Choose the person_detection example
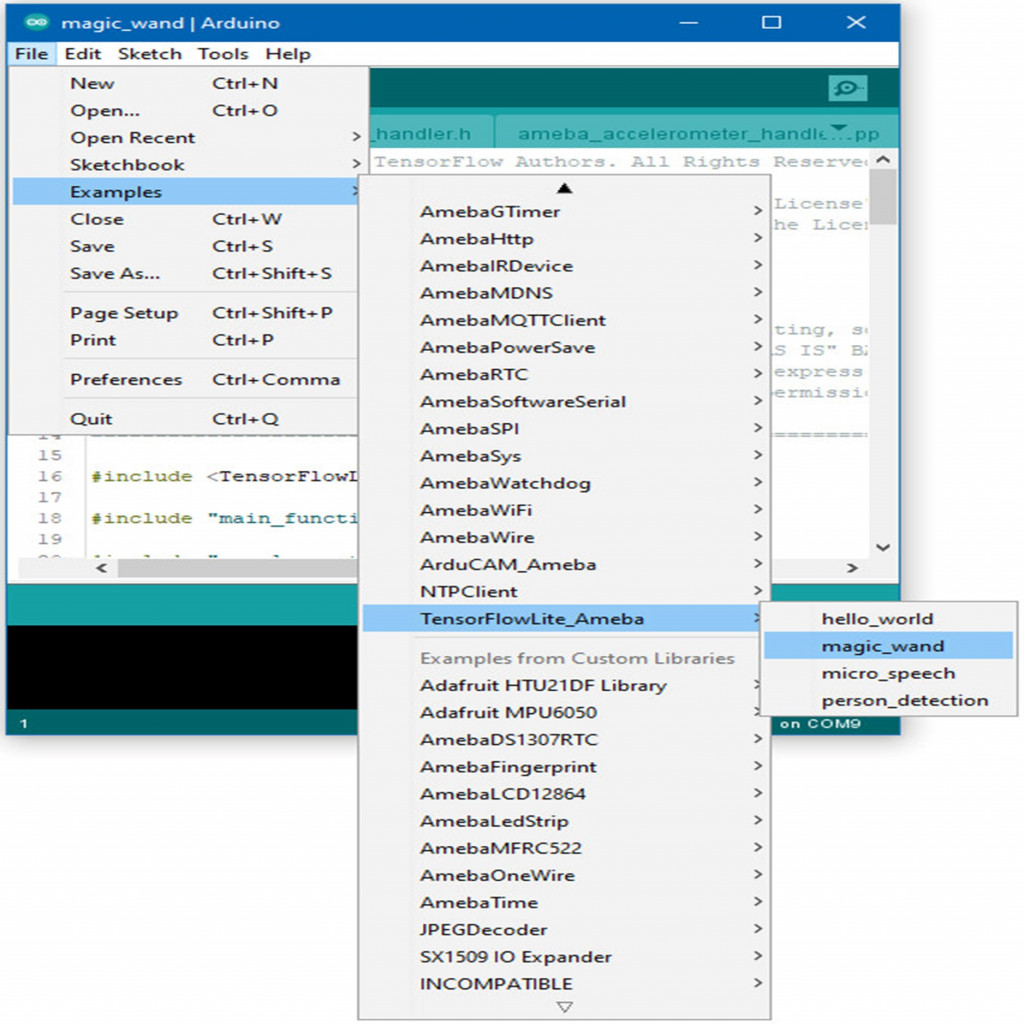The image size is (1024, 1024). pos(904,700)
